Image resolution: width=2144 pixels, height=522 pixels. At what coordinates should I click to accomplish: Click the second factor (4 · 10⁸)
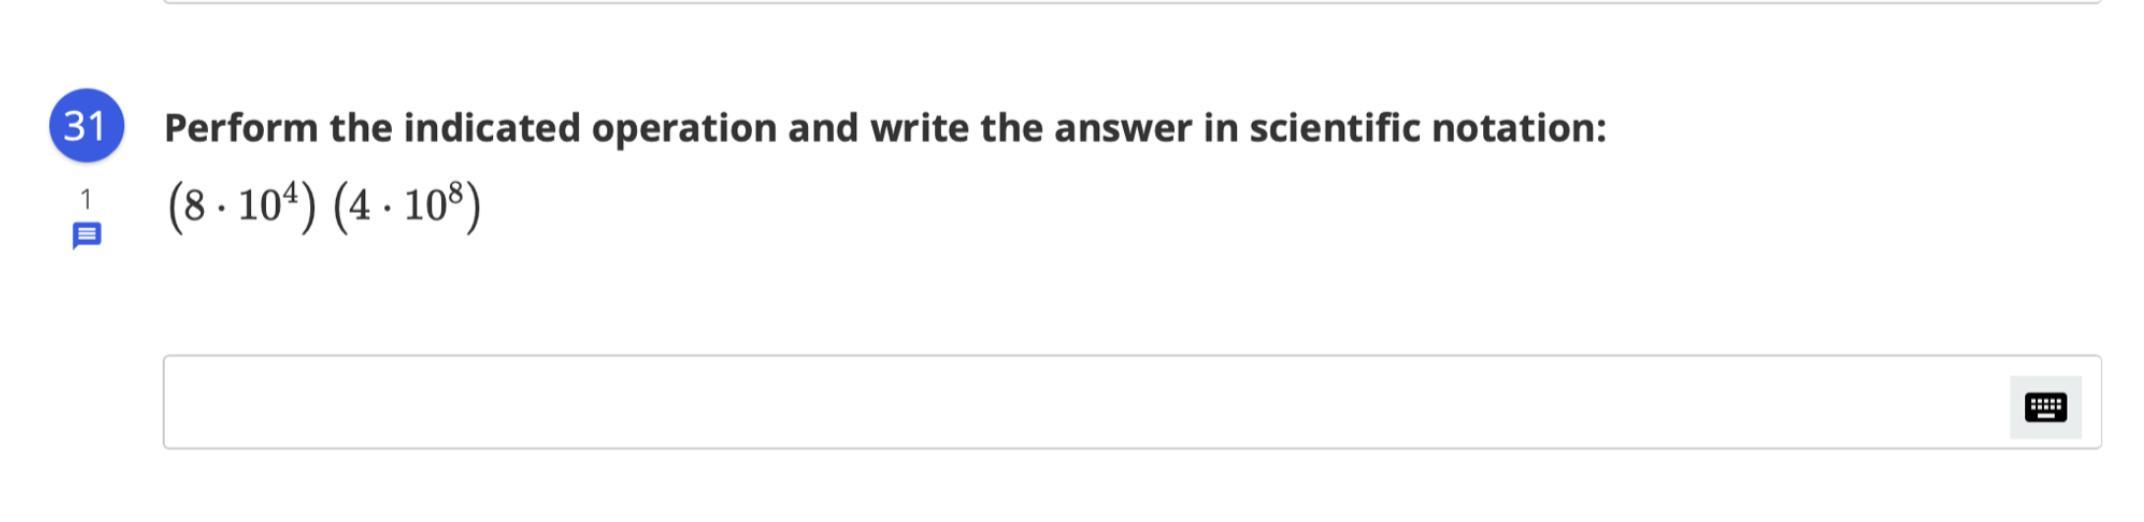[x=407, y=206]
